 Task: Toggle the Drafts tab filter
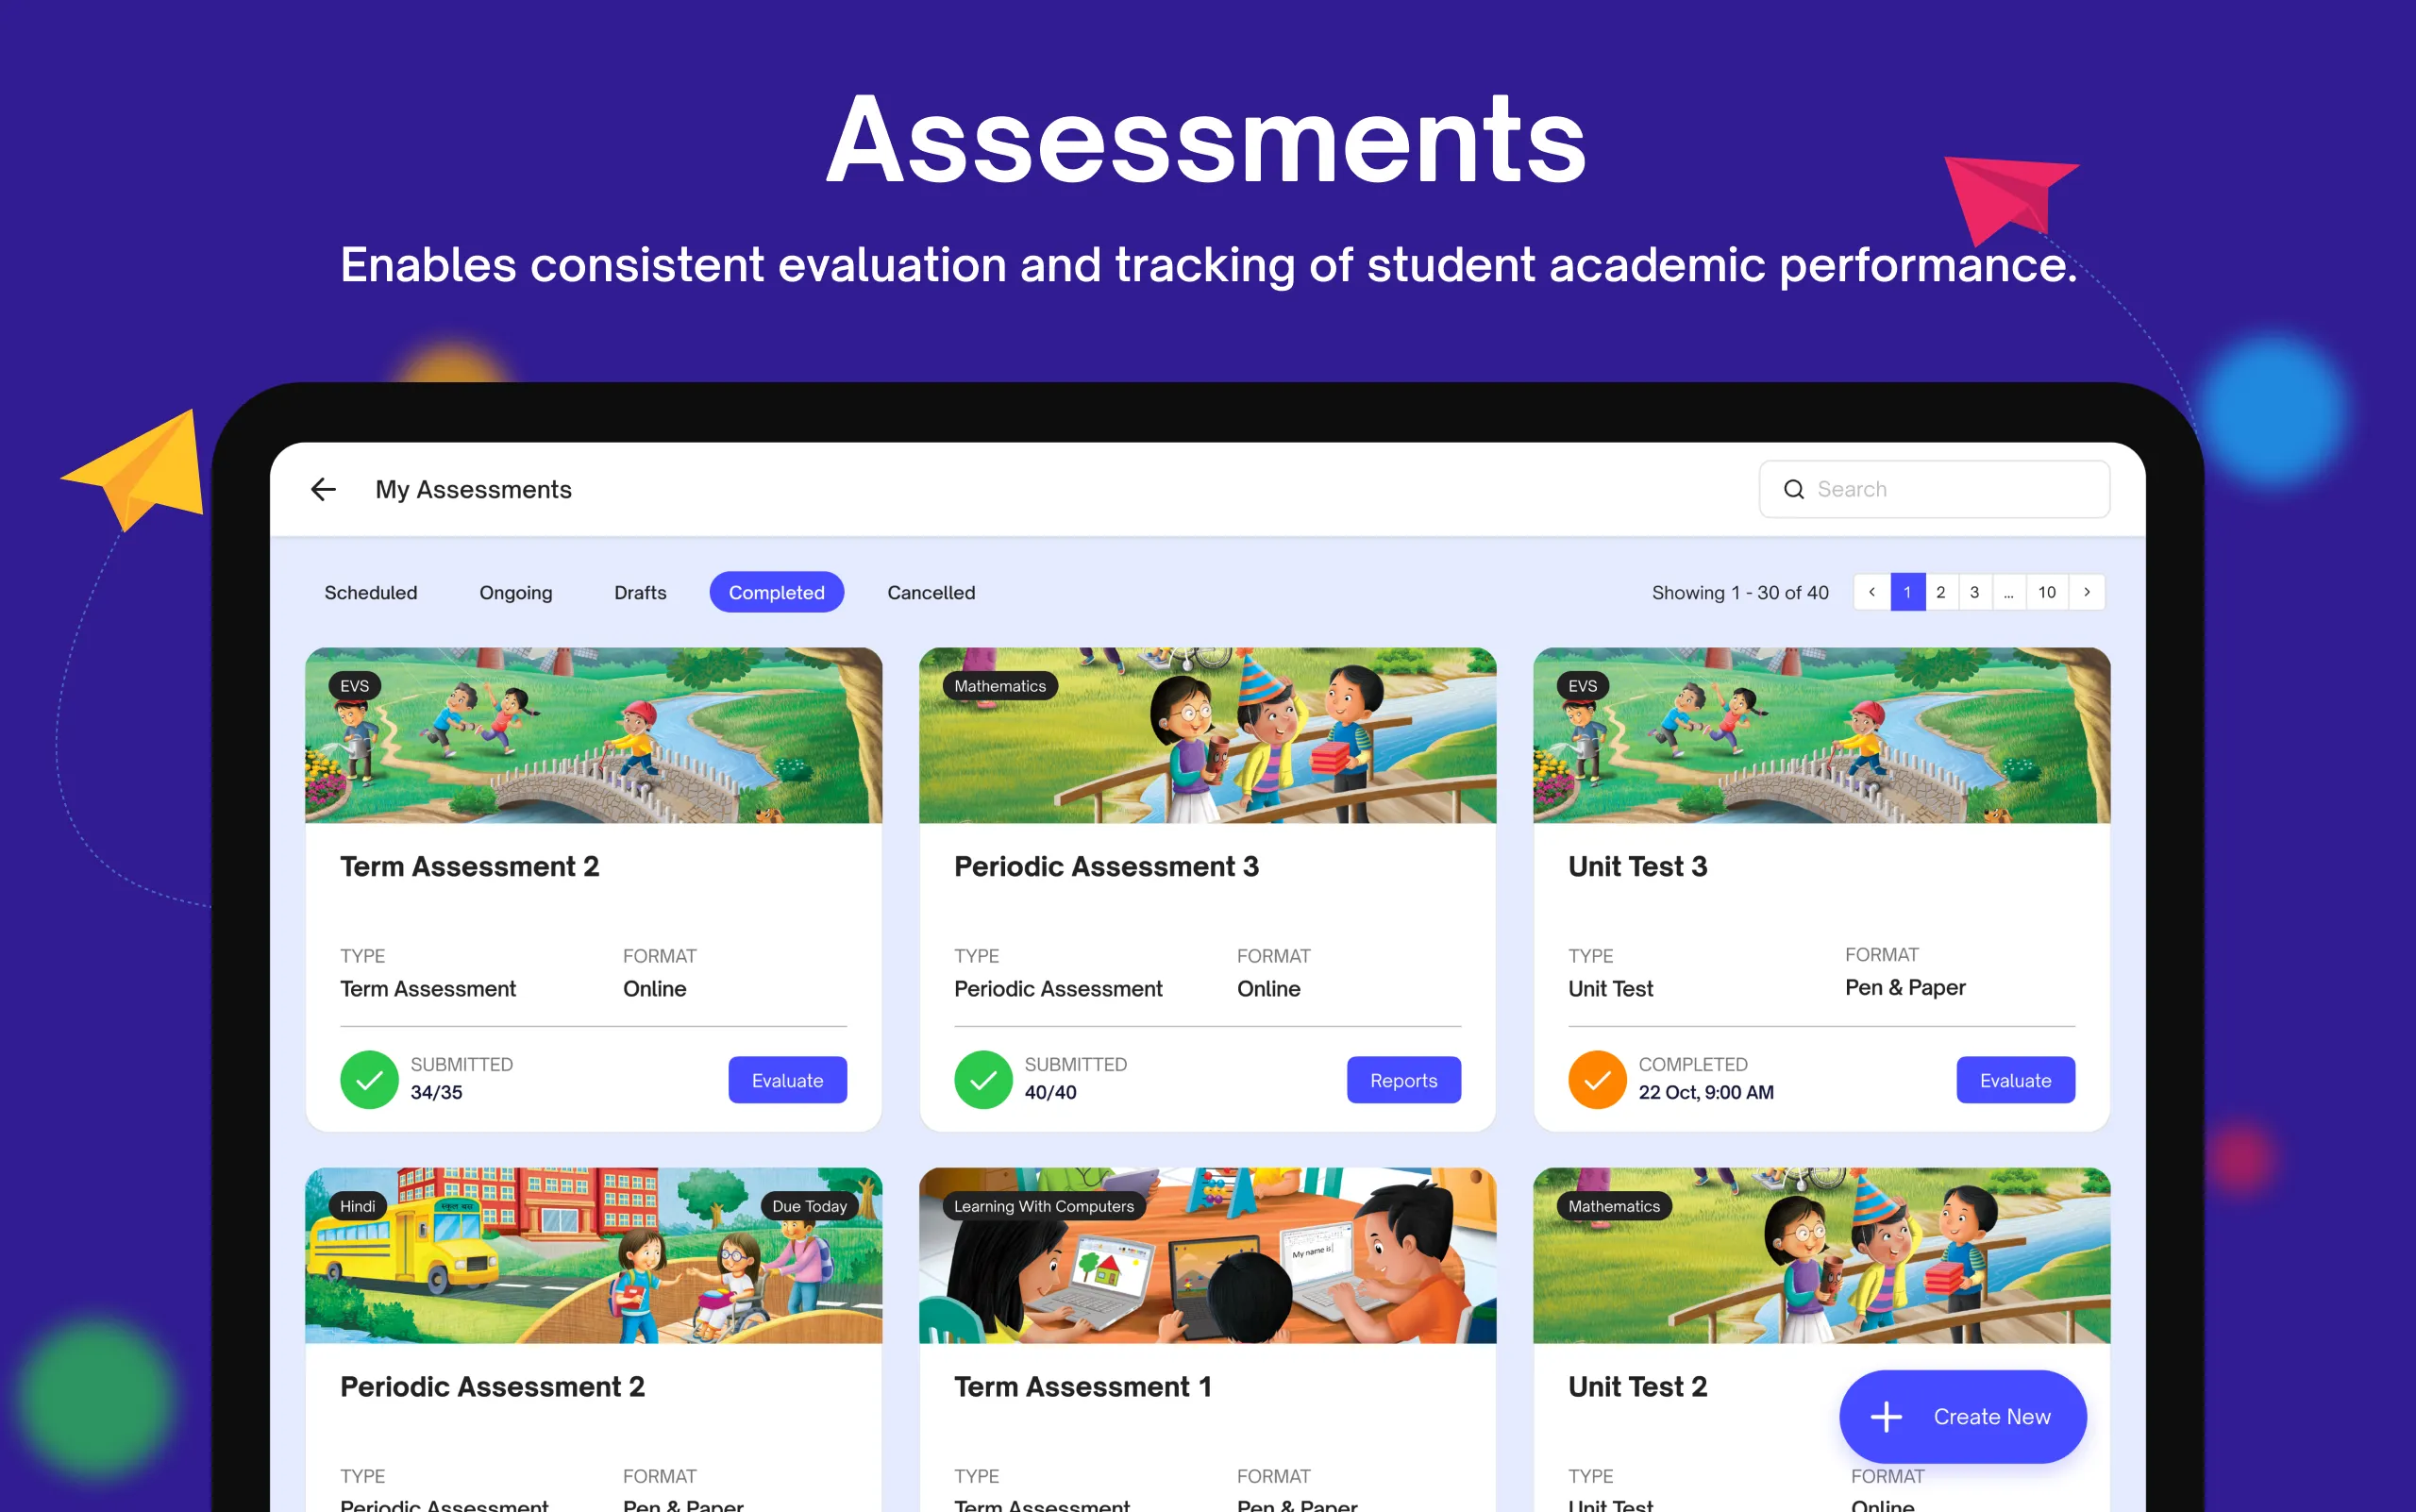638,591
